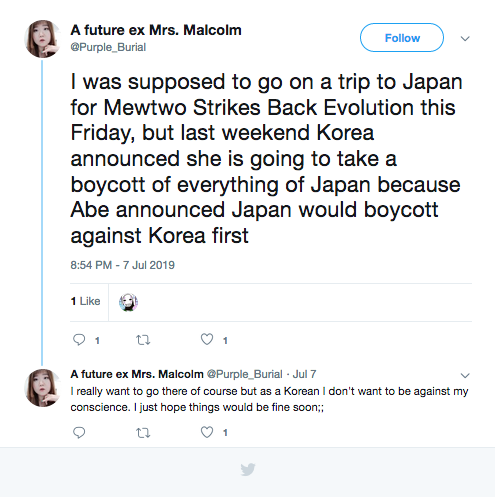Open avatar of user who liked tweet

[128, 302]
